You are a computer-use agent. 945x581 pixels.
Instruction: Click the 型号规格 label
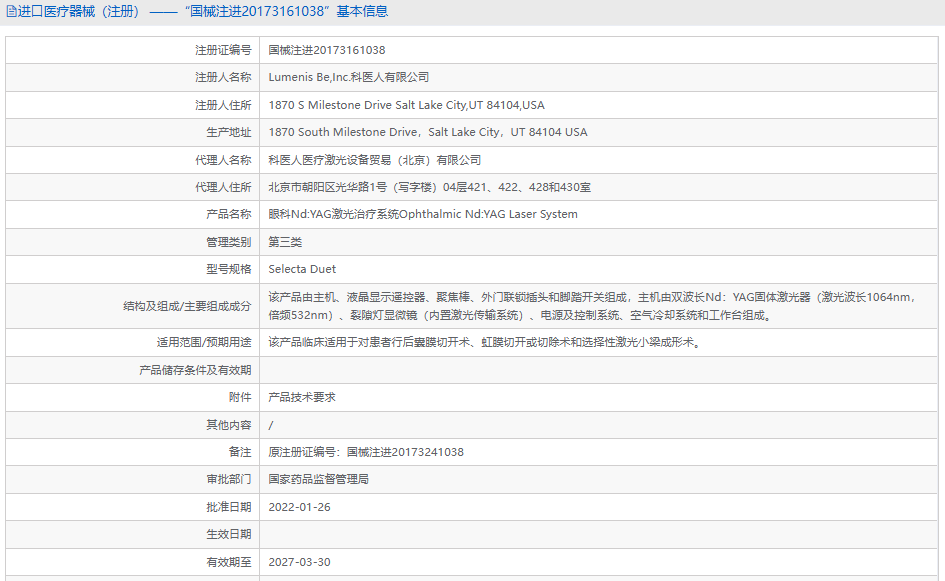pos(228,269)
